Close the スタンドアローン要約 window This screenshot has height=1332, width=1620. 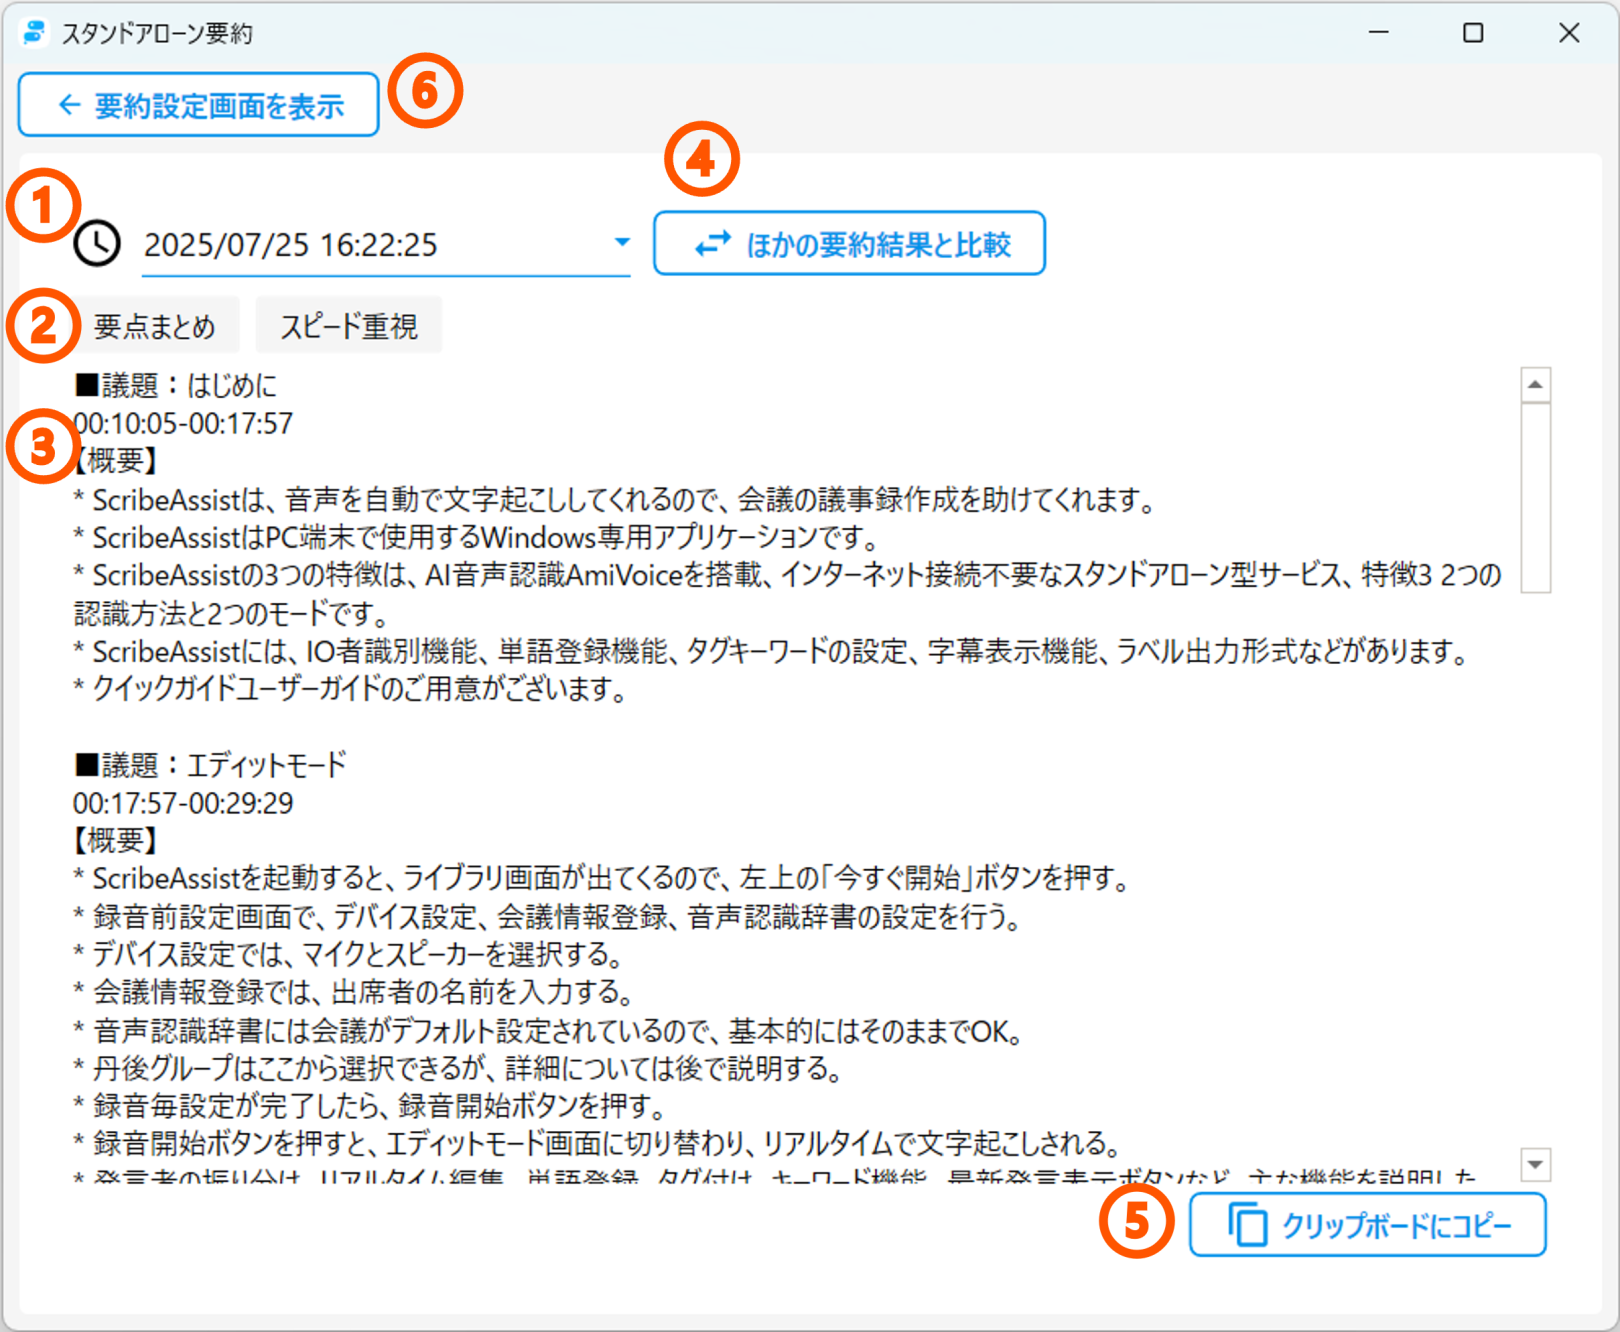point(1569,33)
